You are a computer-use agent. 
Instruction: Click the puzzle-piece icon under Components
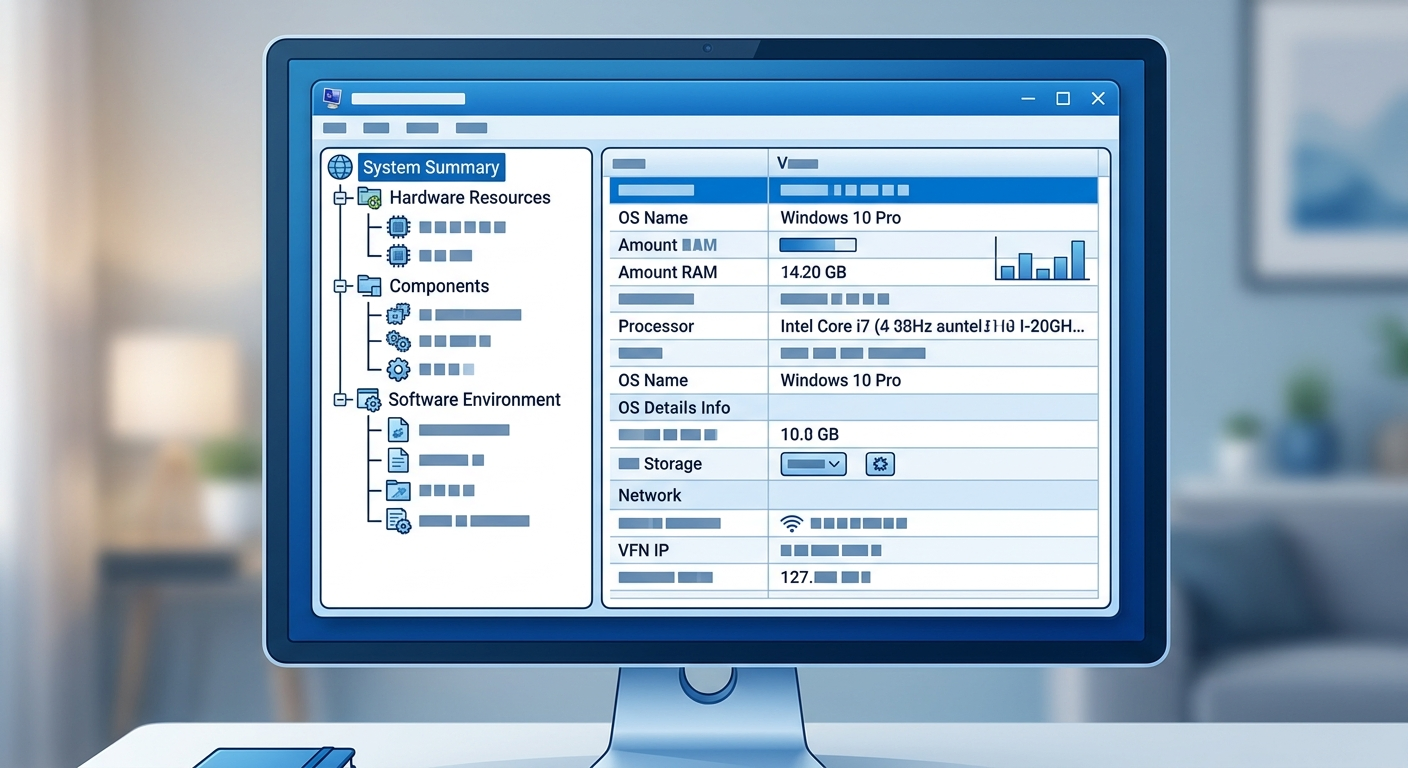pos(398,314)
